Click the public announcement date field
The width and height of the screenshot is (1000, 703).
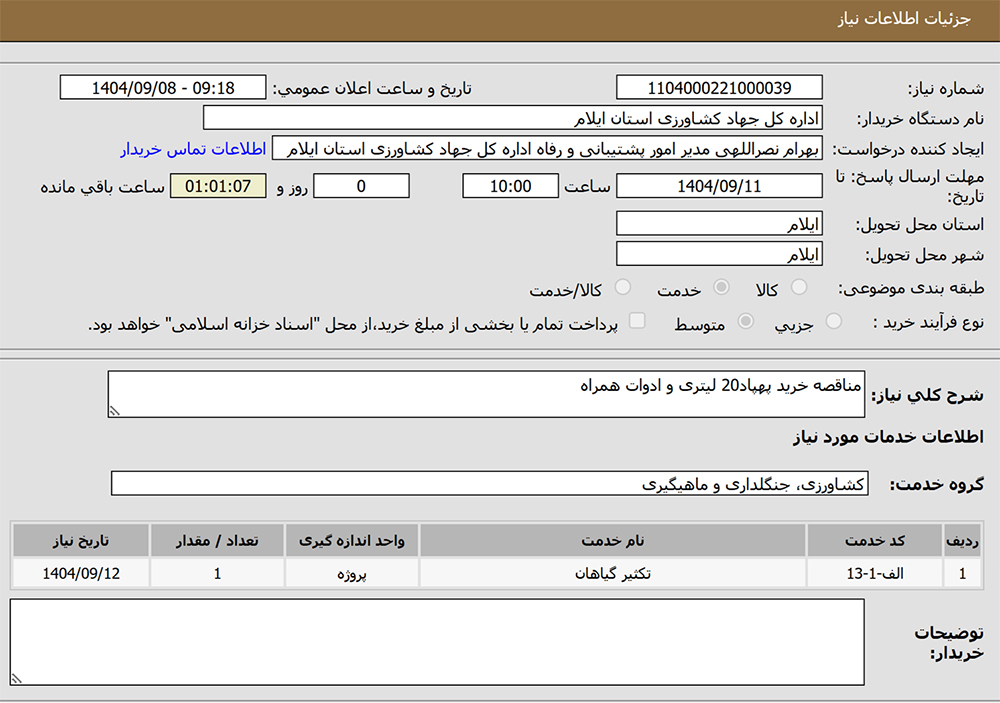coord(163,88)
